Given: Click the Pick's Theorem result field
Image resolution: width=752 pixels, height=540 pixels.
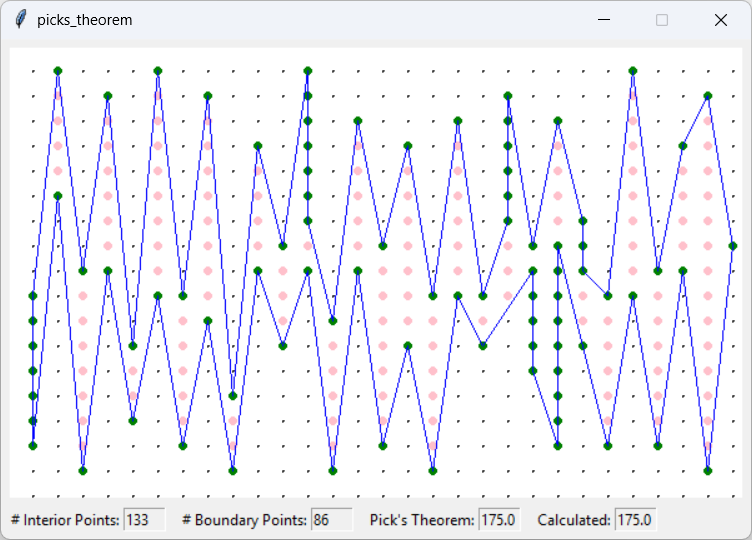Looking at the screenshot, I should pyautogui.click(x=499, y=520).
